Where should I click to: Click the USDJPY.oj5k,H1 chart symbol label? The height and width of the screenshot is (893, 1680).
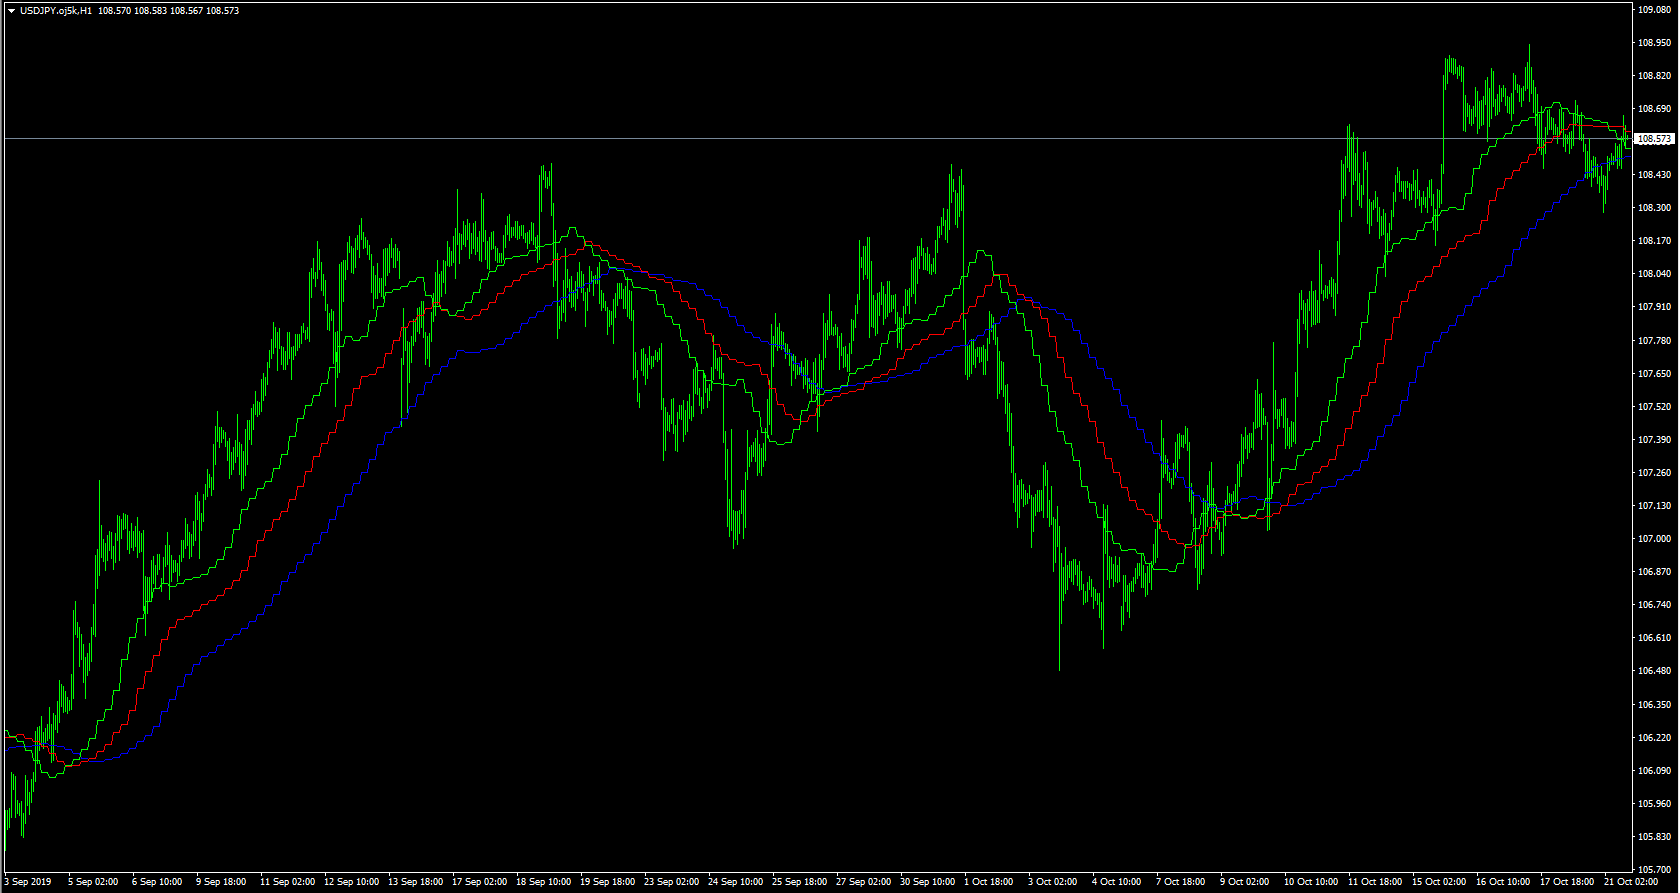pyautogui.click(x=55, y=11)
